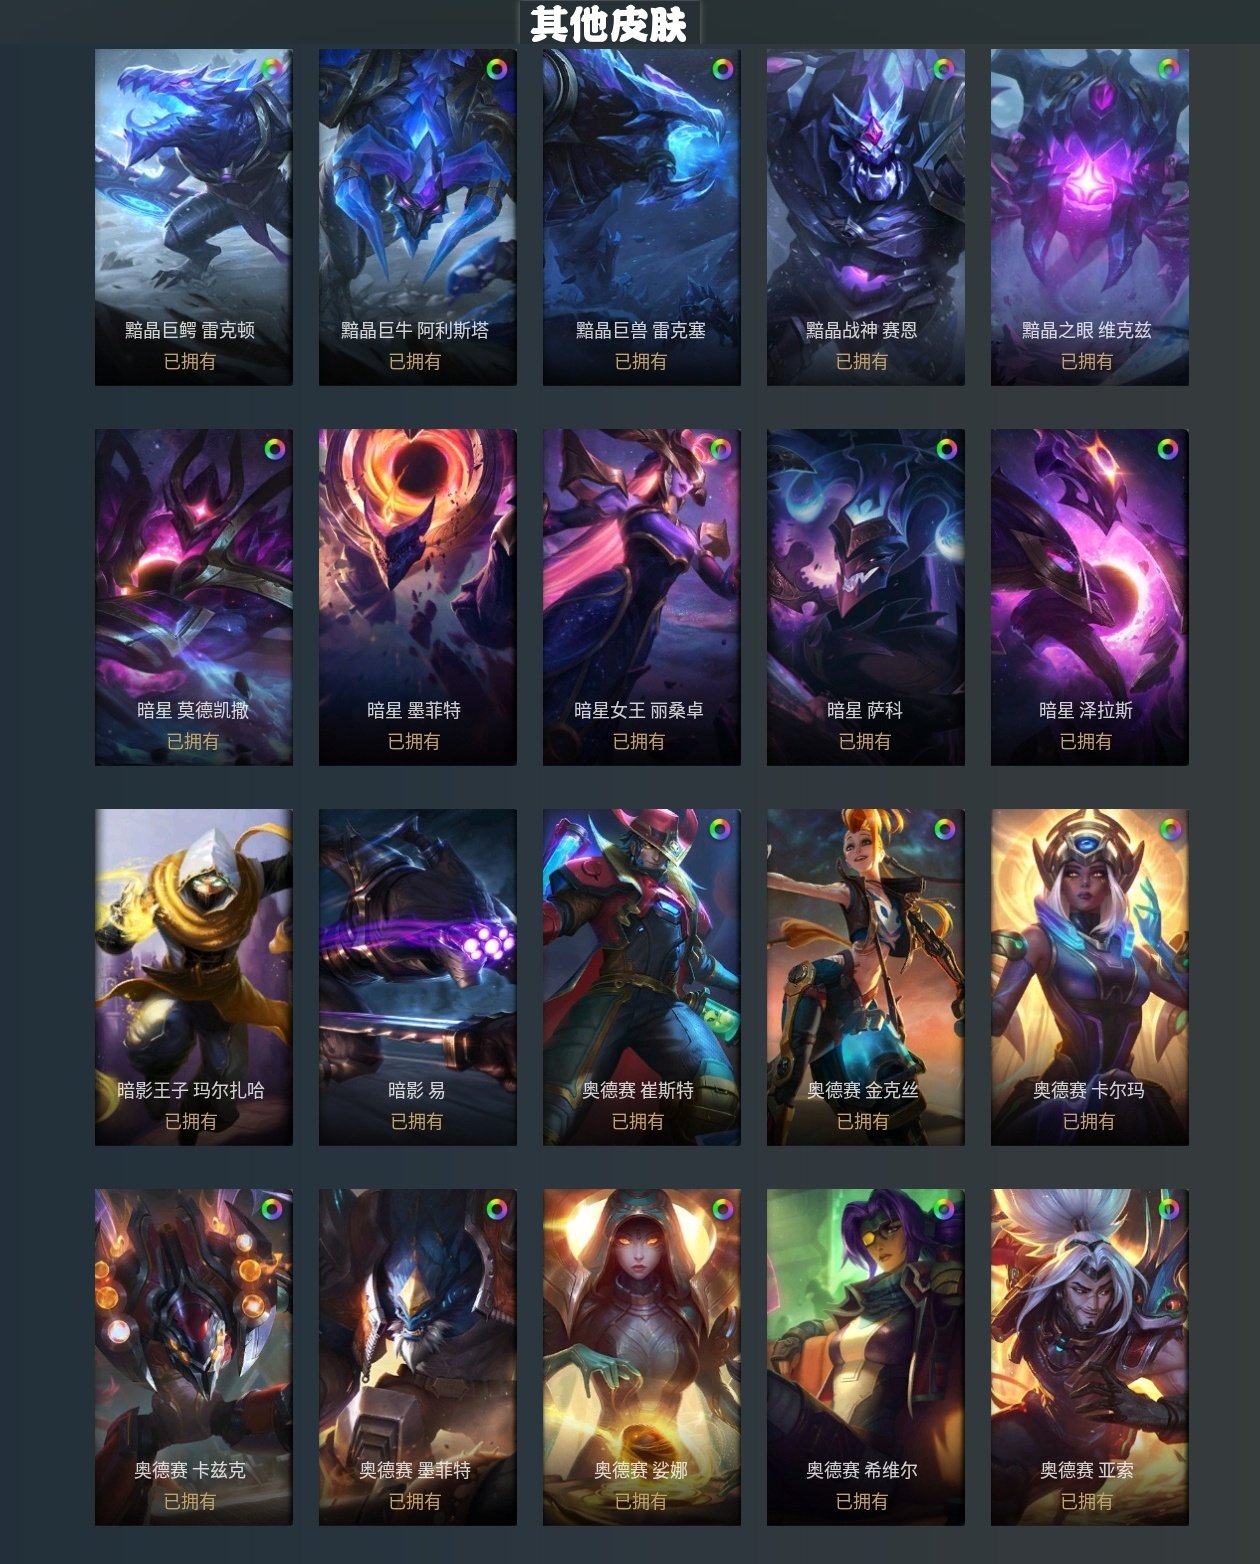Click 已拥有 label under 黯晶之眼 维克兹
The width and height of the screenshot is (1260, 1564).
[x=1087, y=361]
